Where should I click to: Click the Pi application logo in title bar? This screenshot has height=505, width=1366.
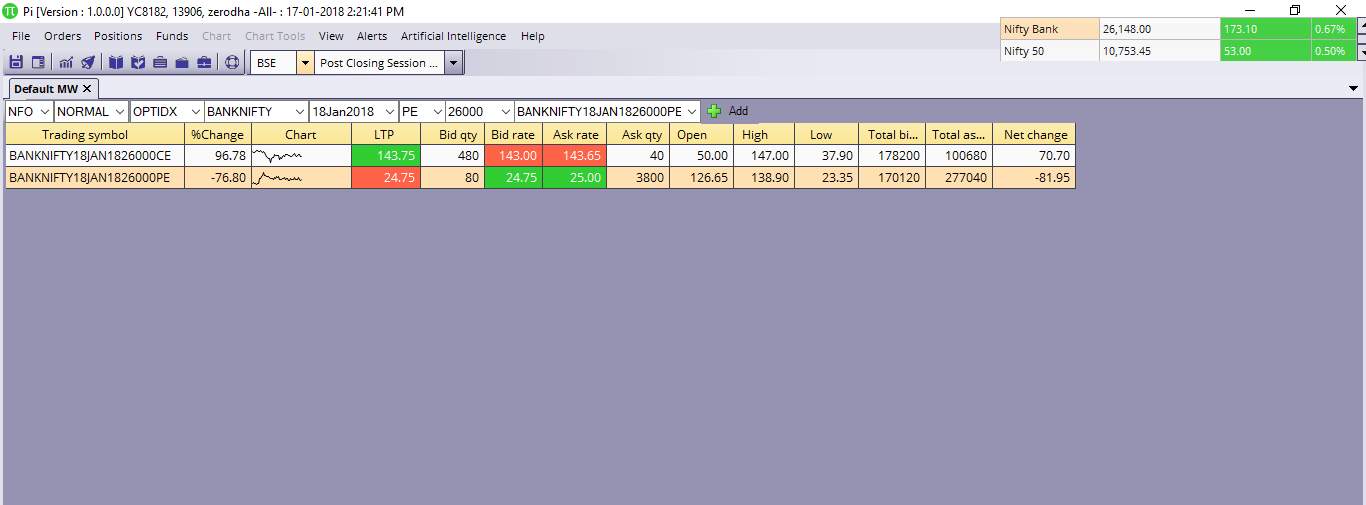pos(10,11)
